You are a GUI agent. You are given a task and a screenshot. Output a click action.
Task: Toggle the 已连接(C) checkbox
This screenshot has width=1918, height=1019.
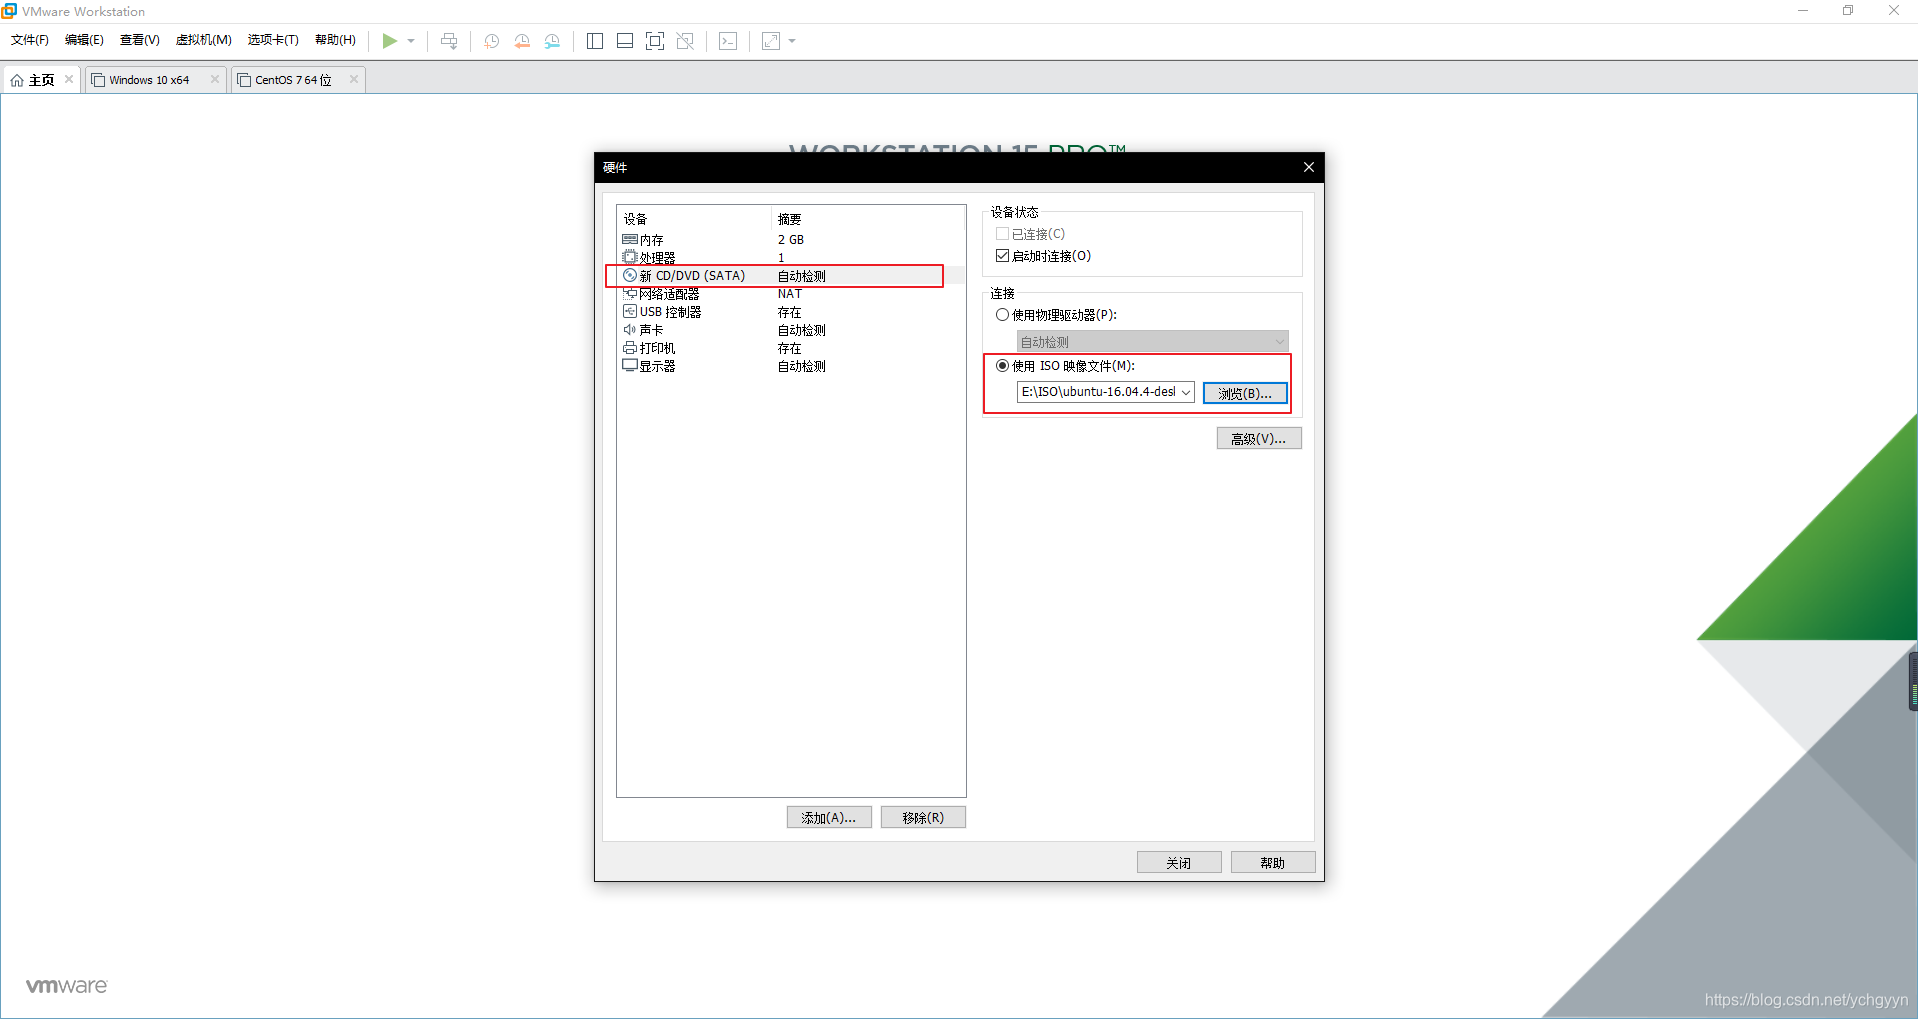coord(1002,233)
